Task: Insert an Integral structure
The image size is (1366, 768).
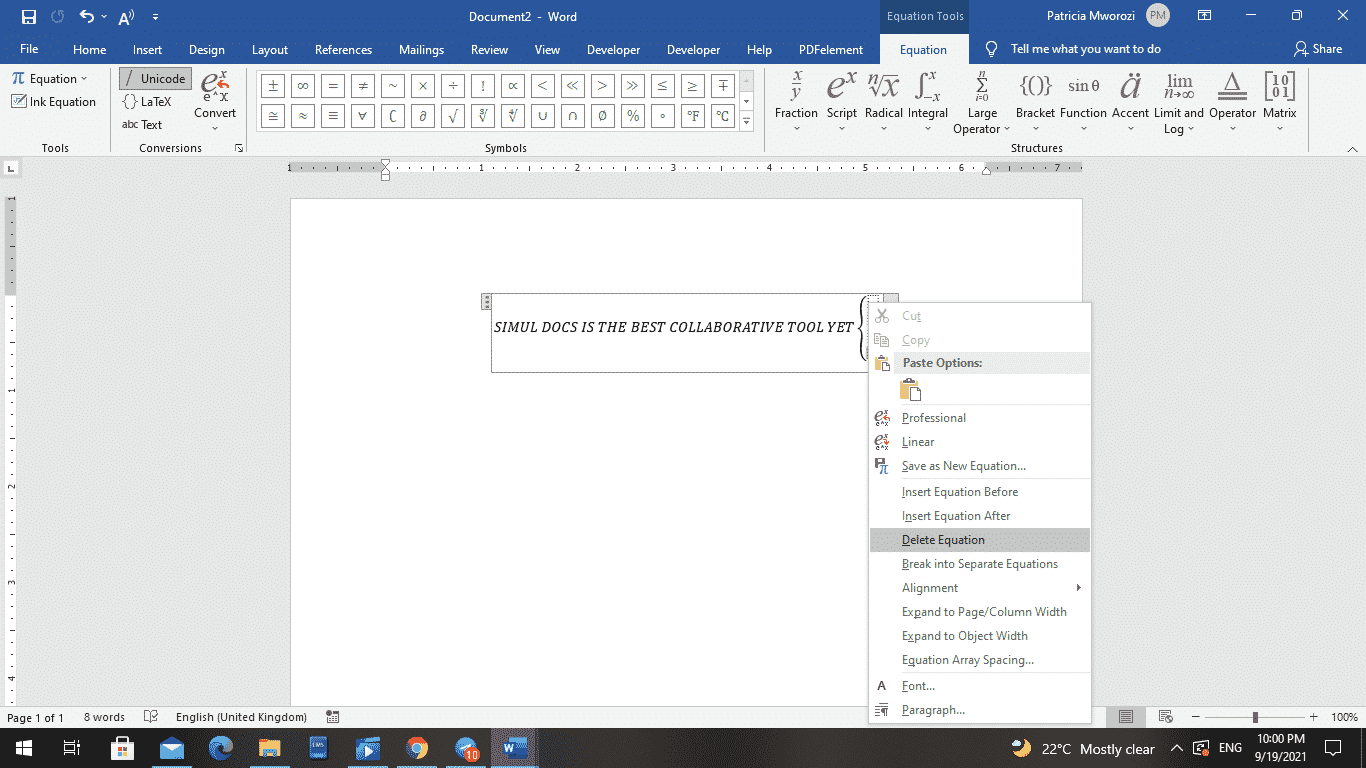Action: coord(928,100)
